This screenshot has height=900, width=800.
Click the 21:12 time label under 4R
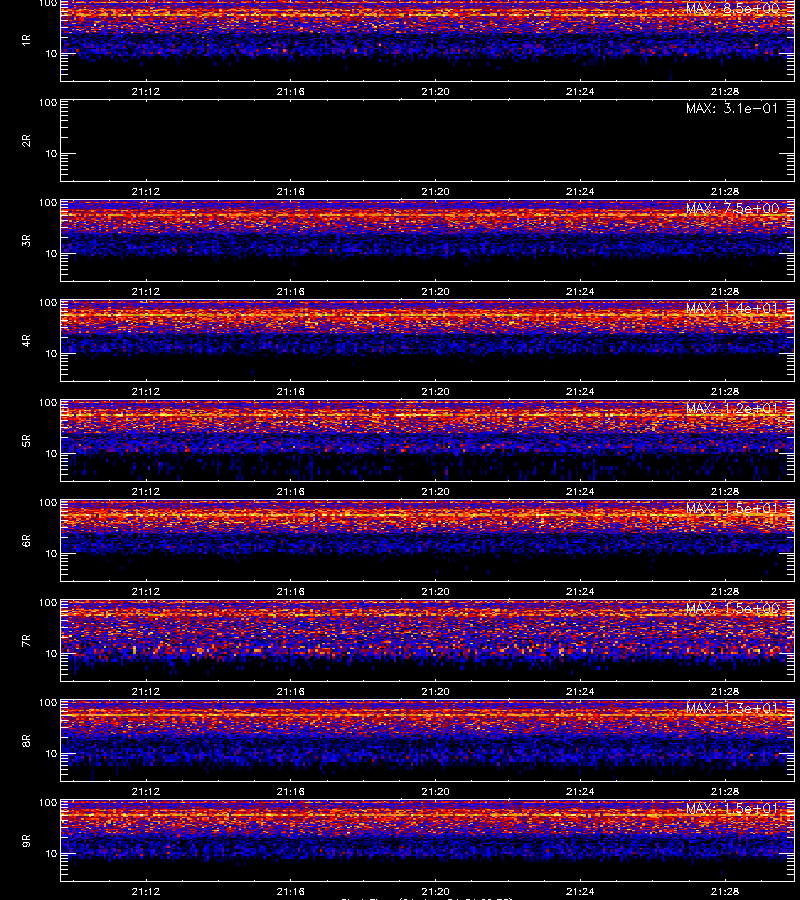tap(146, 391)
